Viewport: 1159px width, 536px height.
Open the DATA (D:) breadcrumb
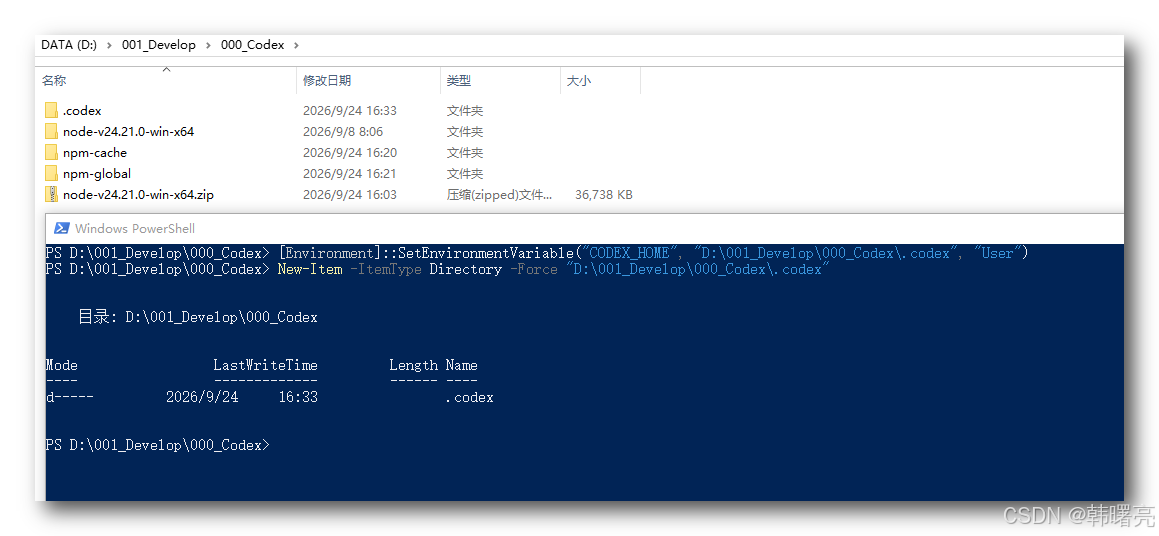(69, 45)
